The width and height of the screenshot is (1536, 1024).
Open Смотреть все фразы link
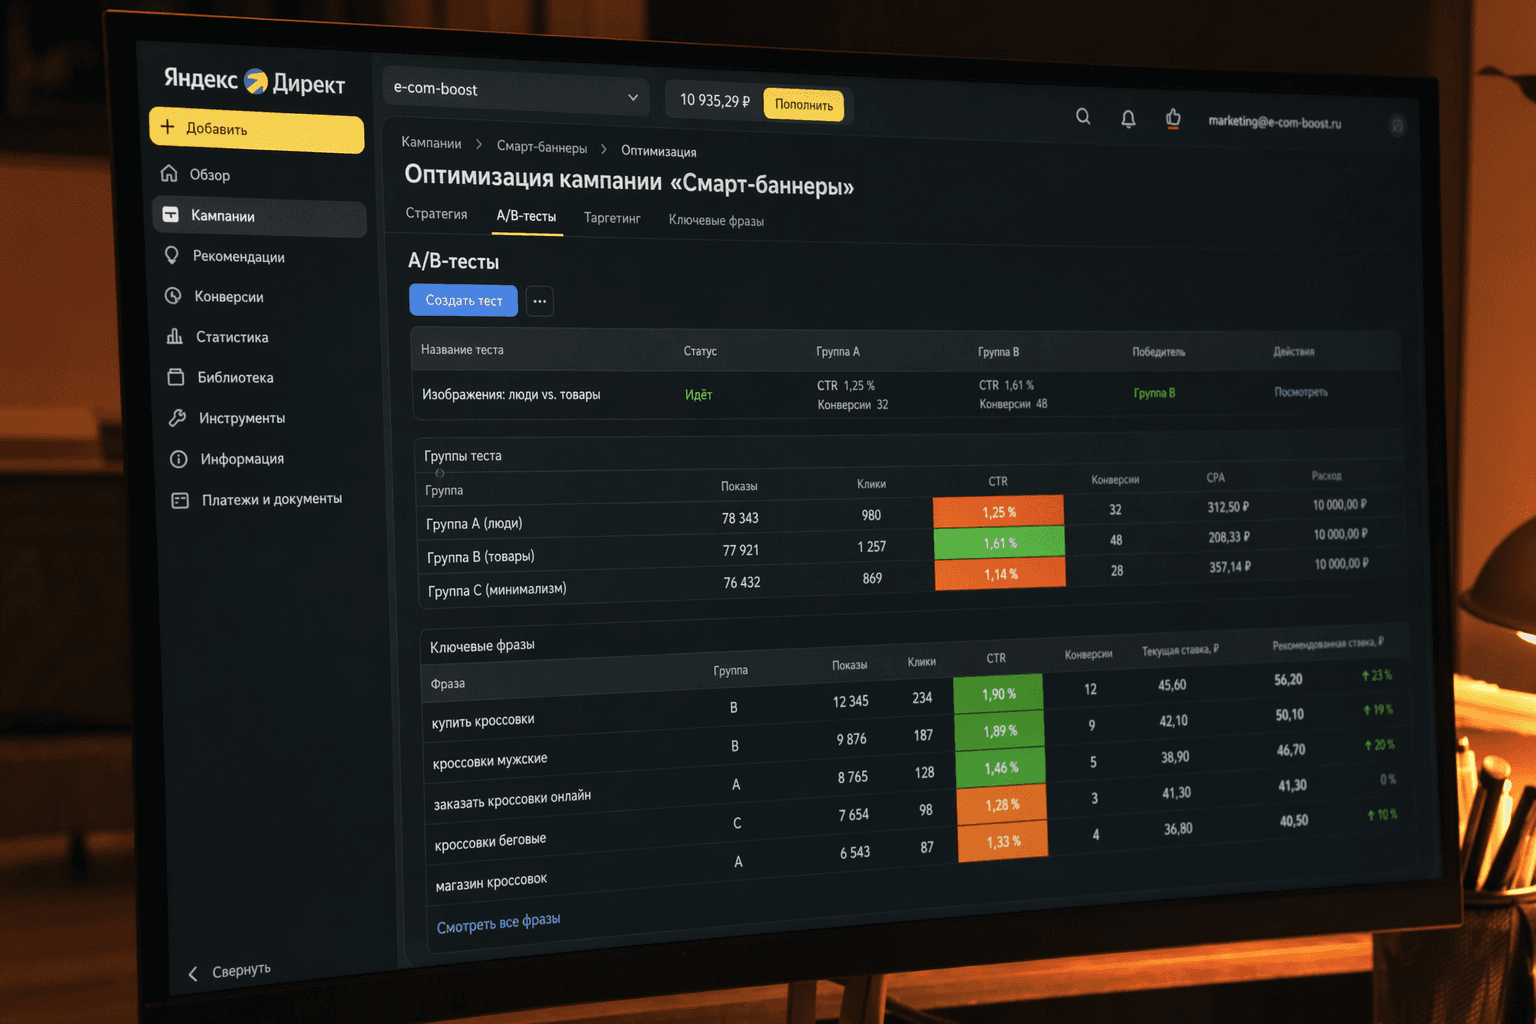(x=498, y=923)
